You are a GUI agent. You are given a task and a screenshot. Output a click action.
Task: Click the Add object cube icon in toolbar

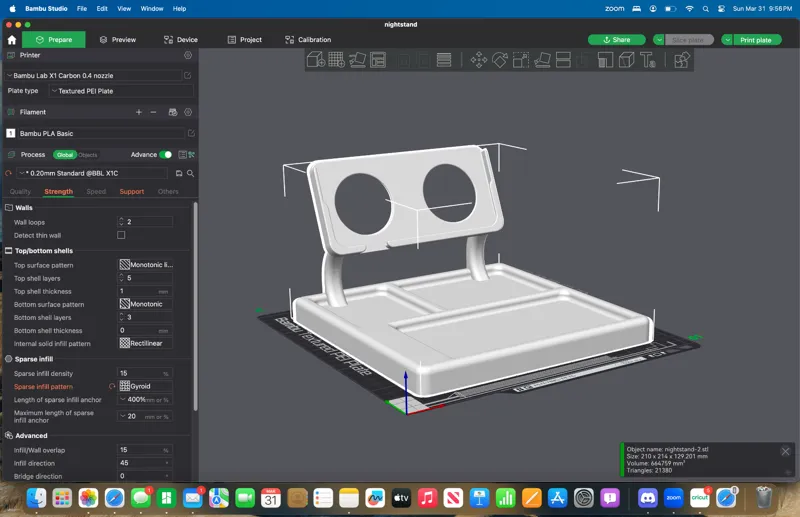316,60
